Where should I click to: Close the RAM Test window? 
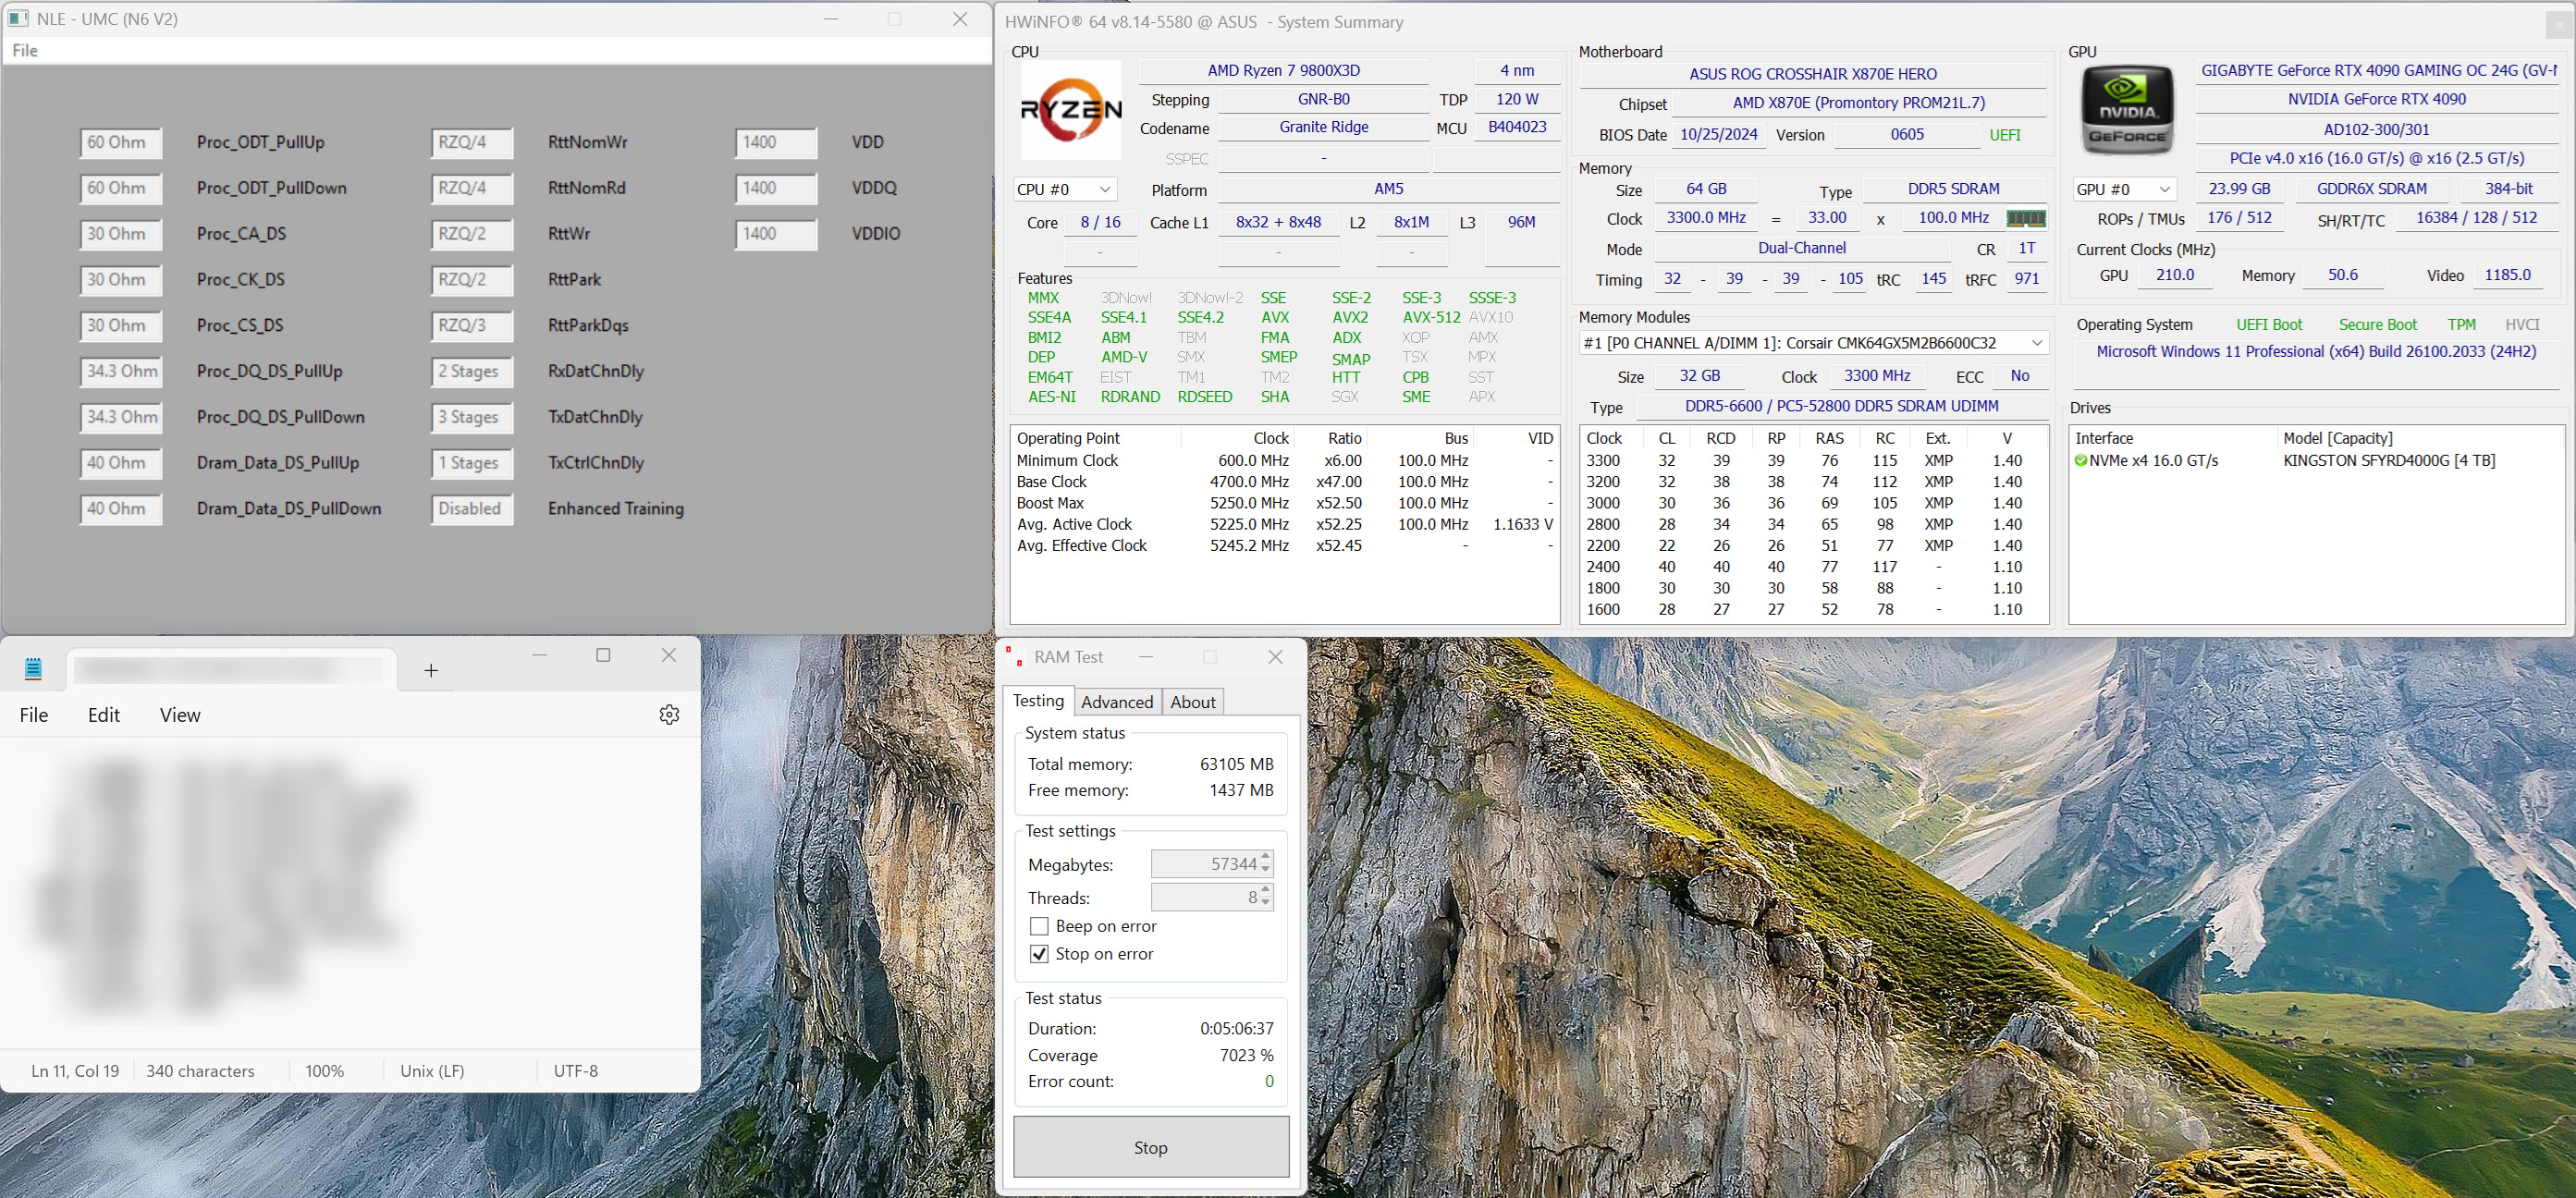click(1275, 657)
